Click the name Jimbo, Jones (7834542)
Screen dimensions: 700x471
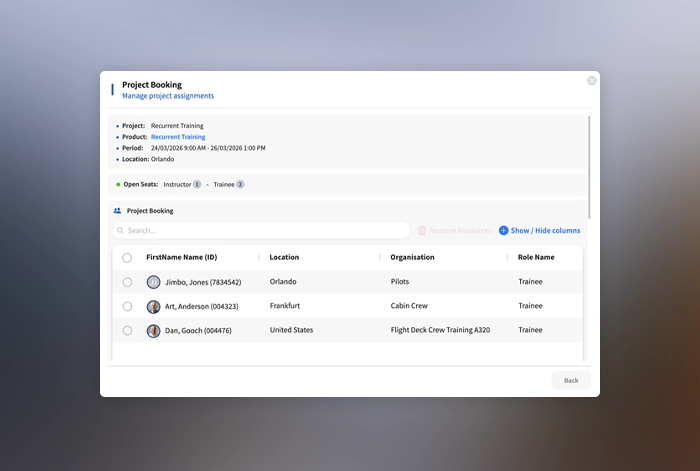coord(203,282)
